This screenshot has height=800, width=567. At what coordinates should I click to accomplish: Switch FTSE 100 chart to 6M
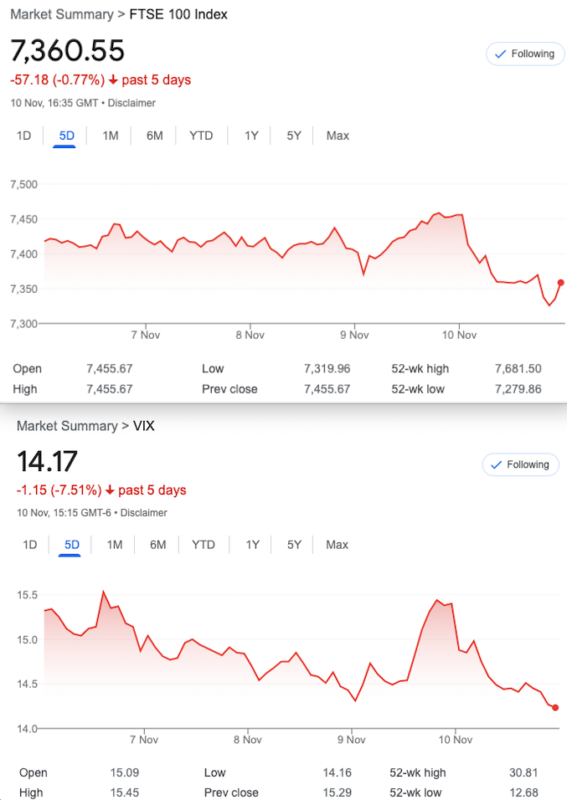155,136
